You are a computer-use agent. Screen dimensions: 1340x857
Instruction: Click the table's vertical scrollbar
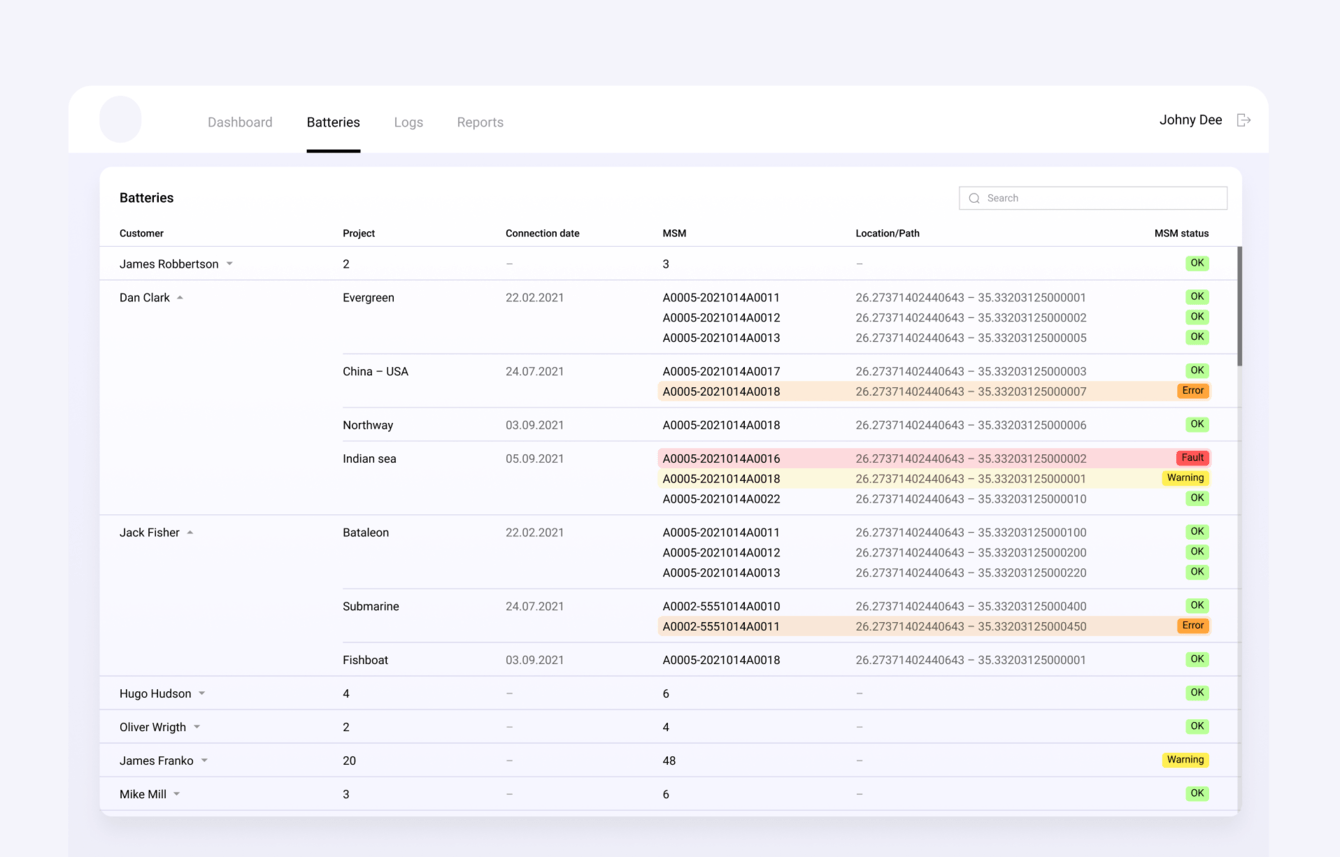1239,306
